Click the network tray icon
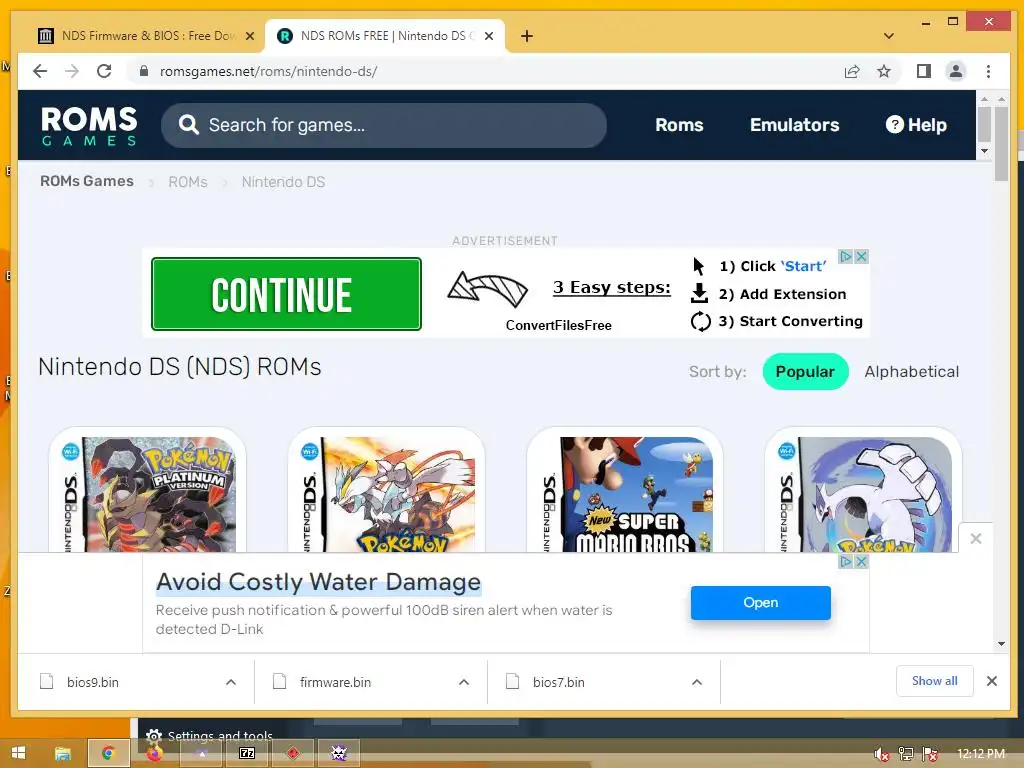The image size is (1024, 768). click(906, 754)
